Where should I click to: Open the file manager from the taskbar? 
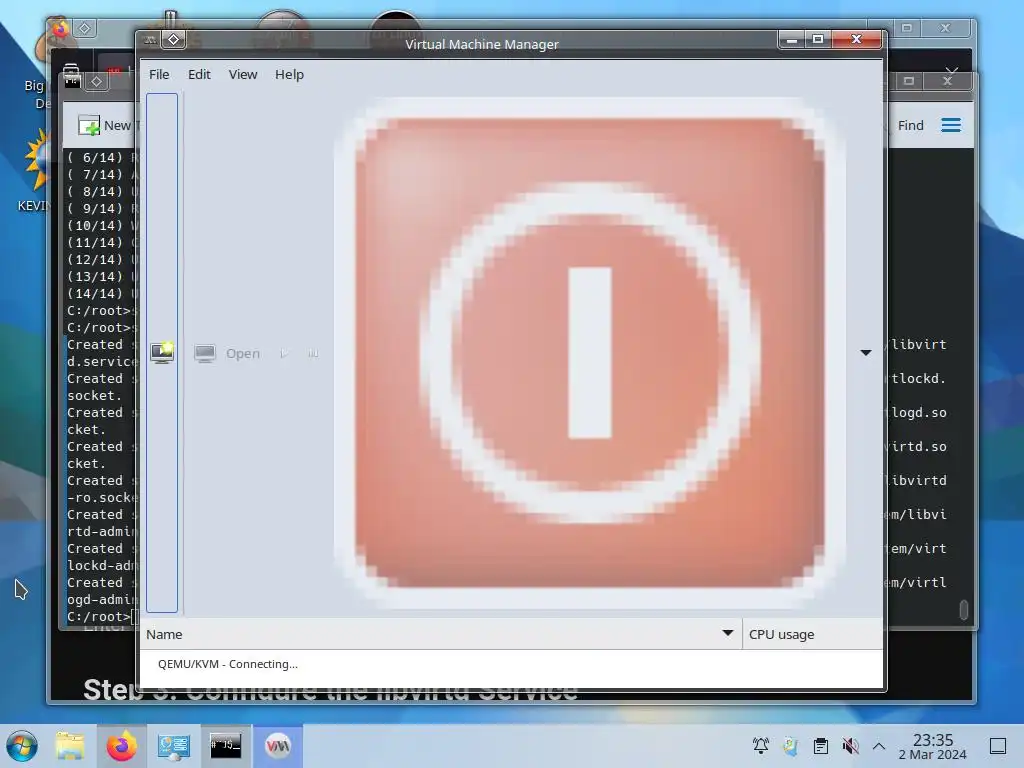click(x=70, y=746)
